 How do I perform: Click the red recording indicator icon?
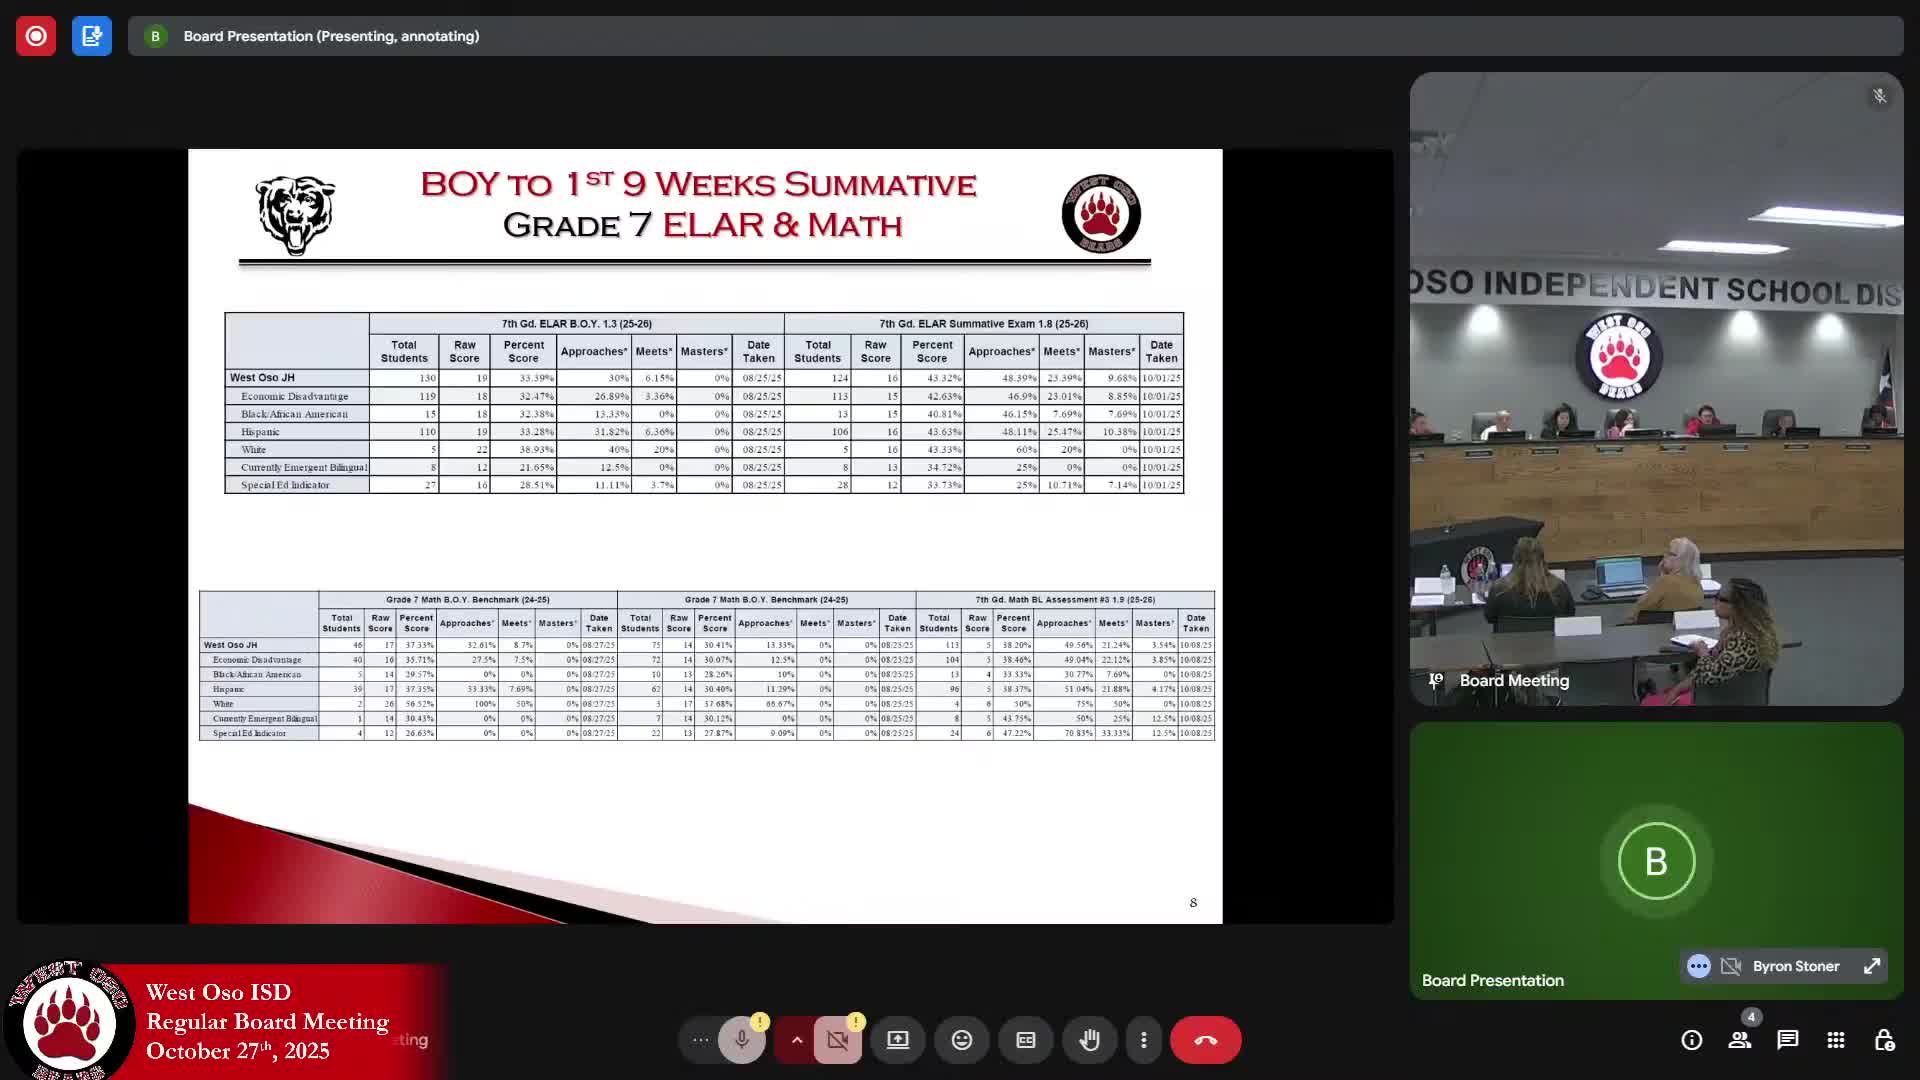pyautogui.click(x=36, y=36)
